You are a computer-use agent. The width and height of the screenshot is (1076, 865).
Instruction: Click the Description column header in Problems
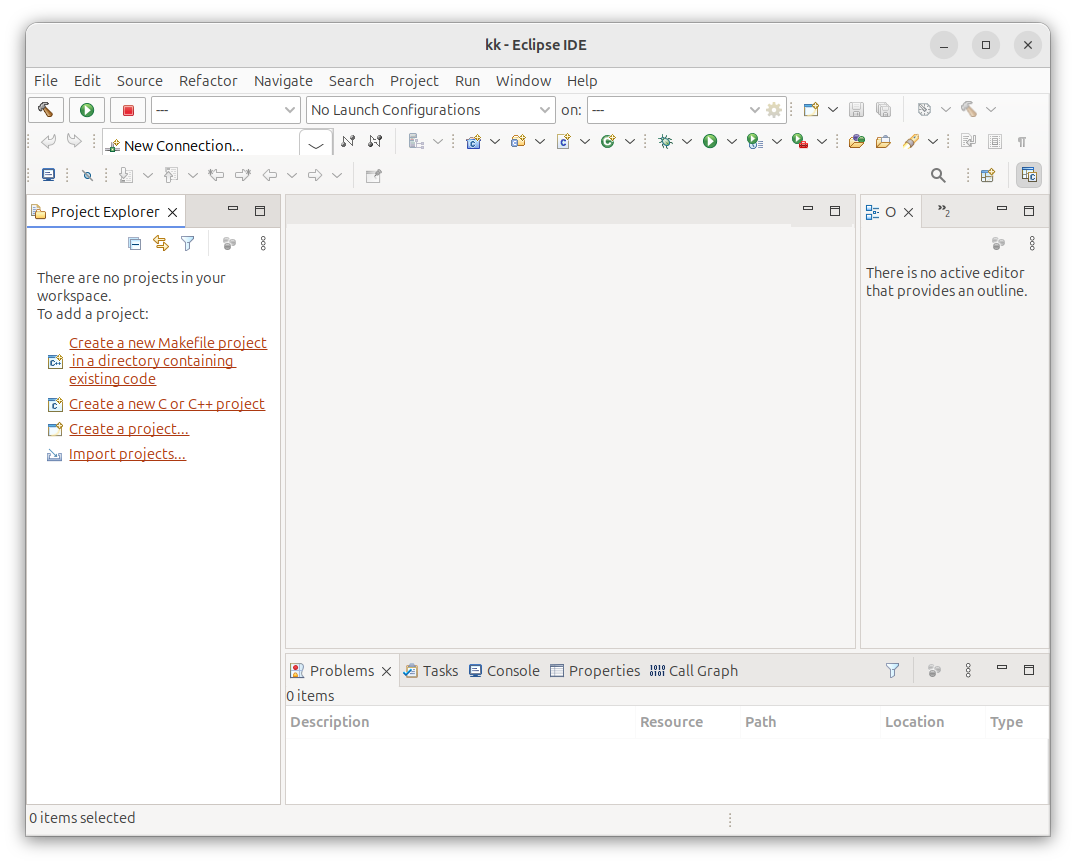[x=330, y=722]
